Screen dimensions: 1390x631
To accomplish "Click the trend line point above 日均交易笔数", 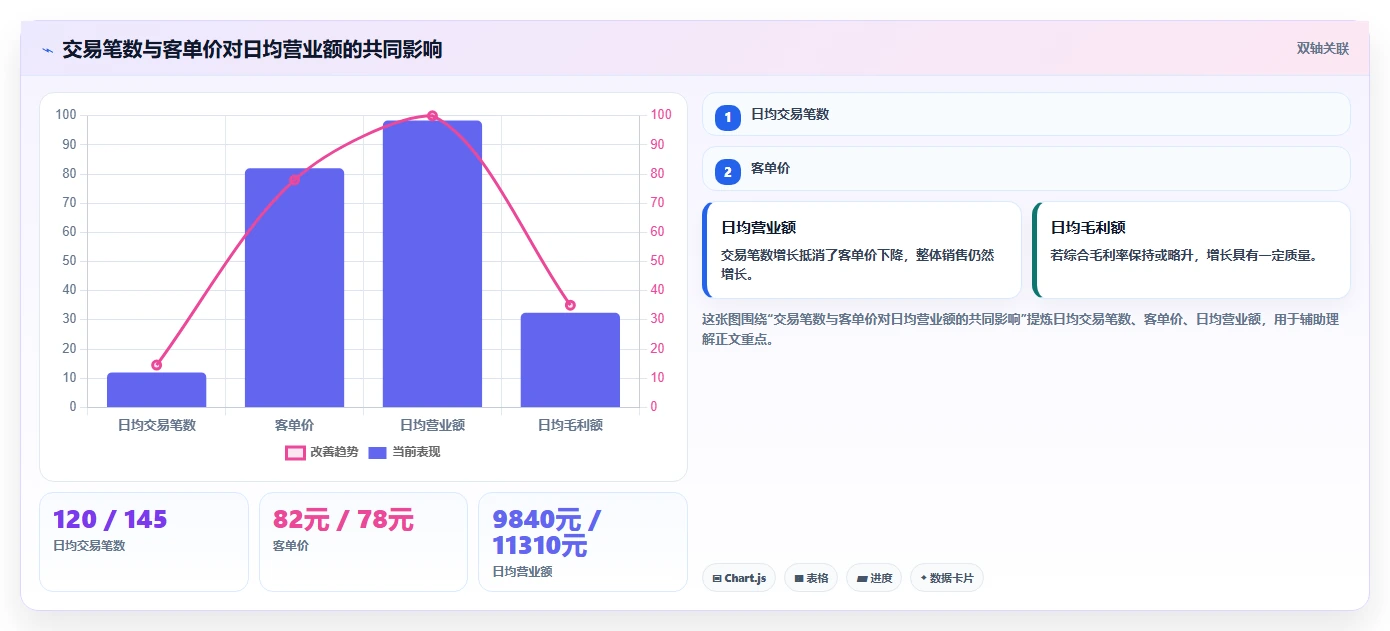I will [x=157, y=365].
